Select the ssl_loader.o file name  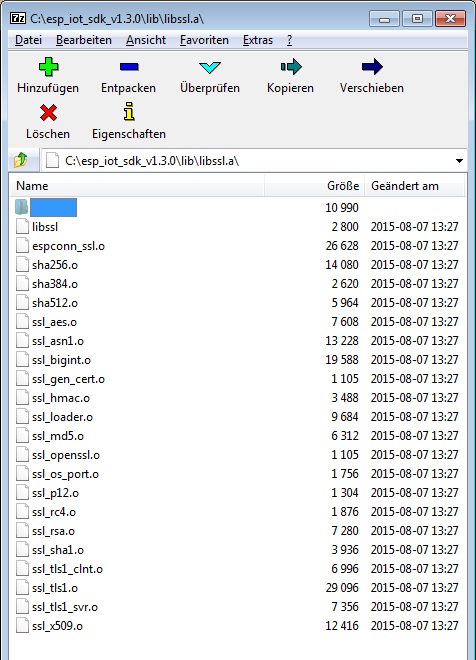point(63,417)
